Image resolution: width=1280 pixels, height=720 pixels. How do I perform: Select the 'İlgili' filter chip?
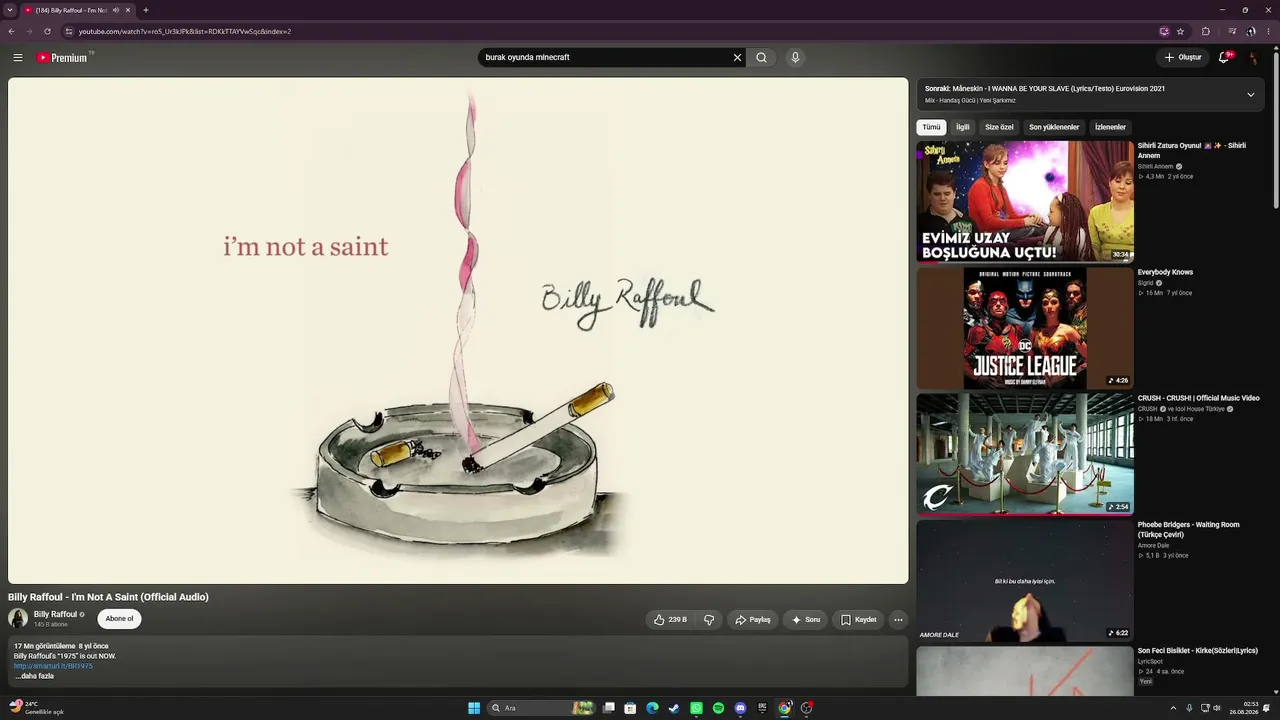point(963,127)
